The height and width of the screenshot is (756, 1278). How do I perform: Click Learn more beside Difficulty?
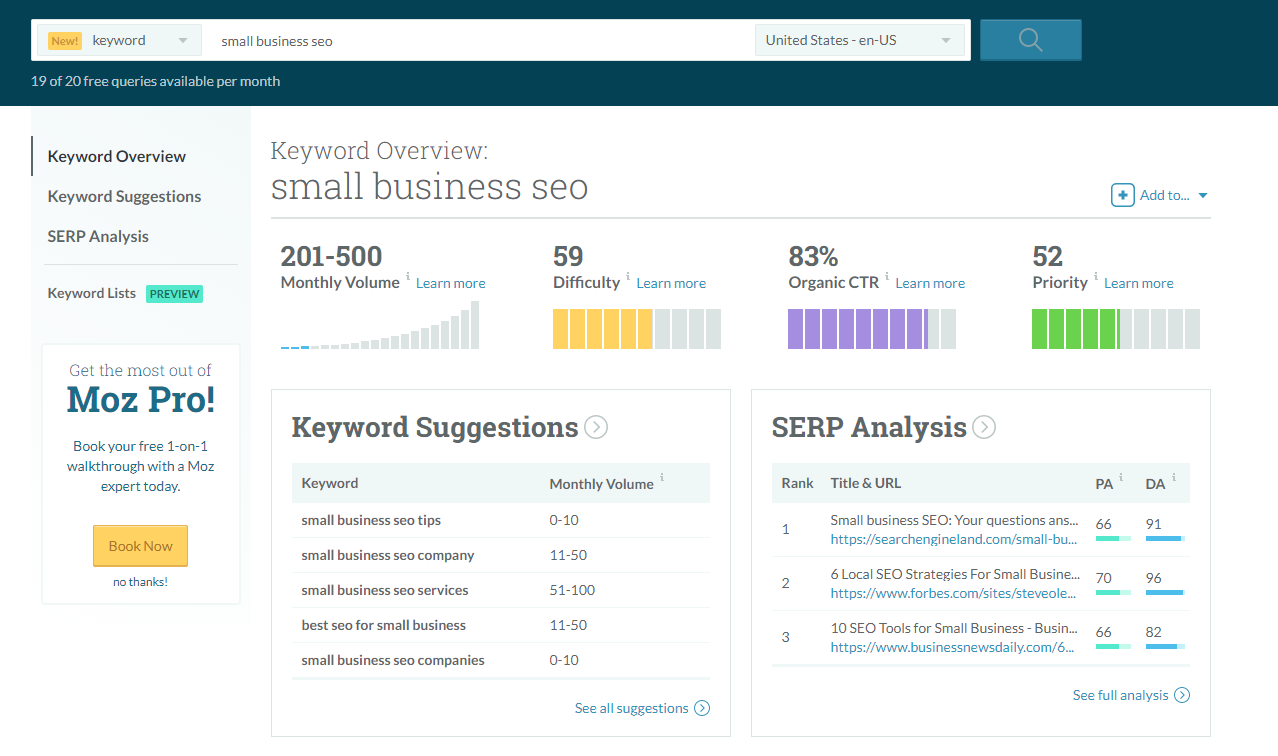[x=671, y=283]
